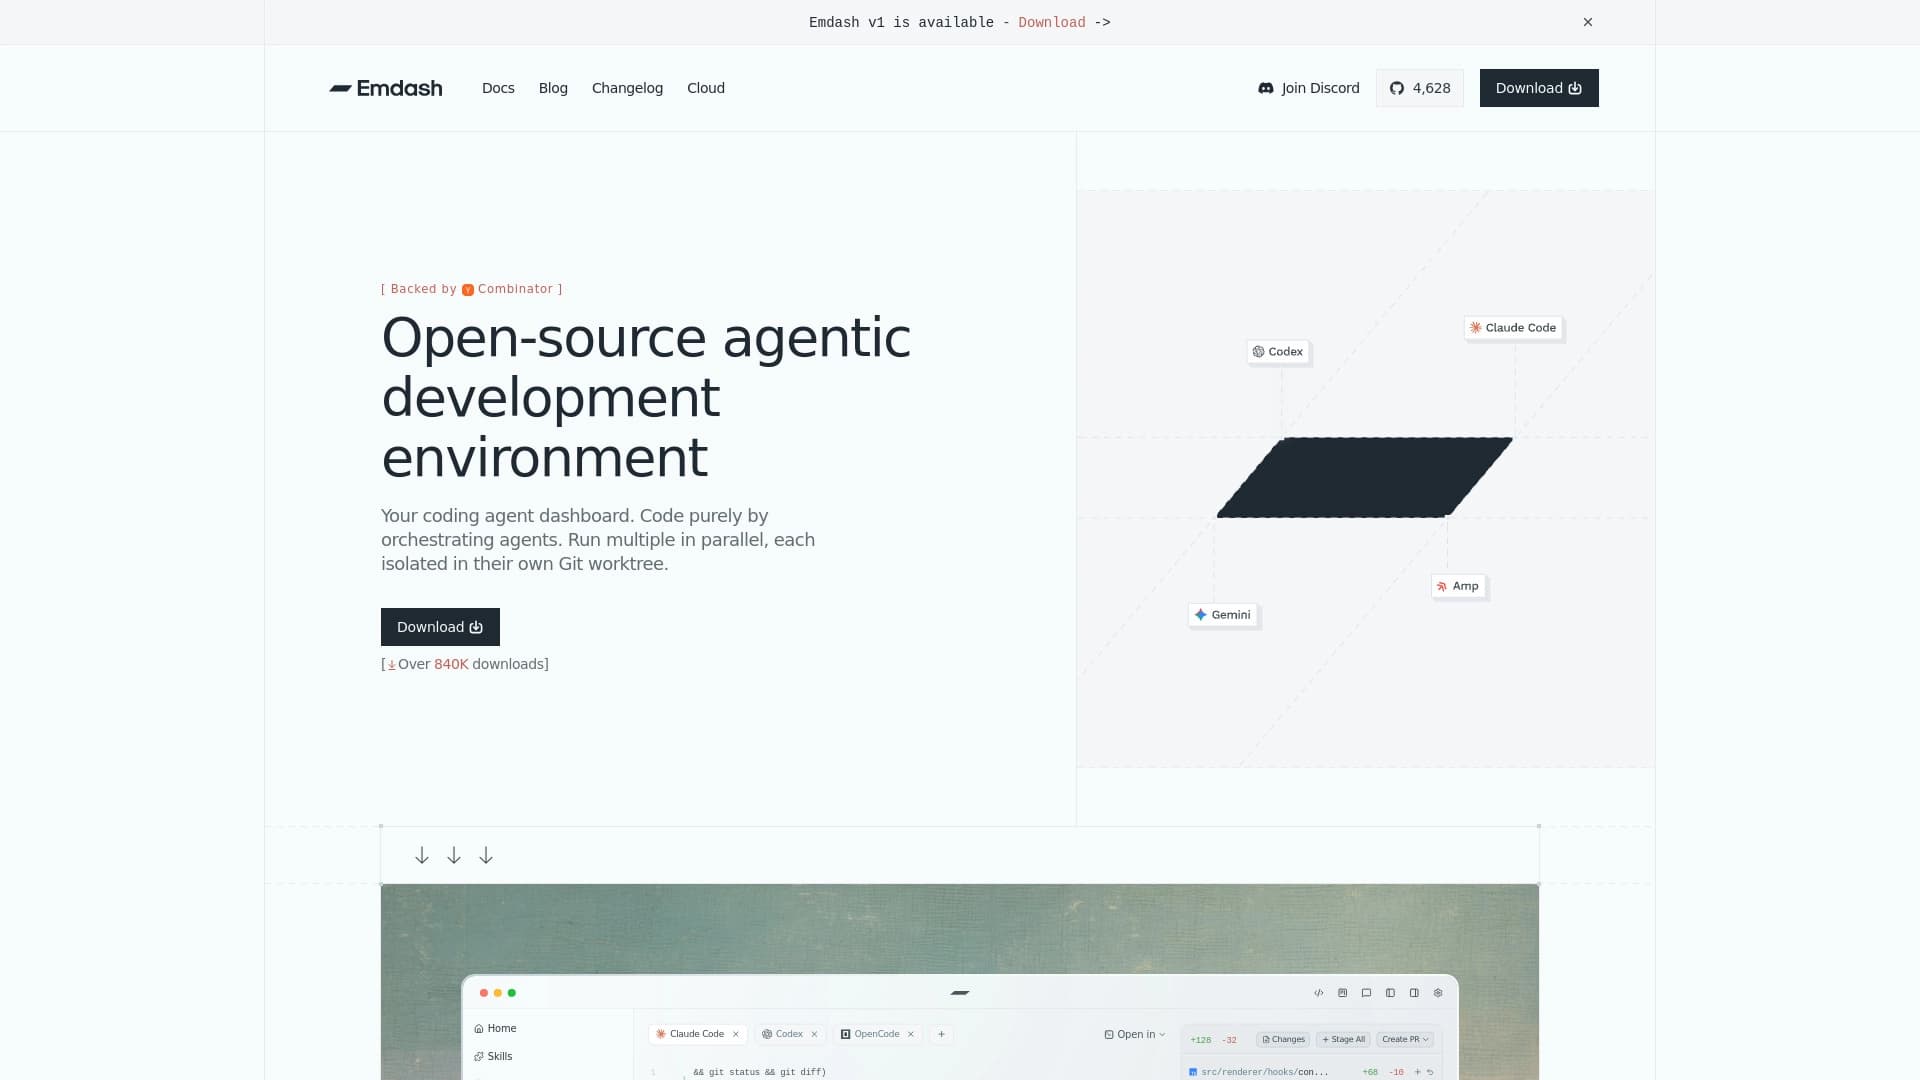Viewport: 1920px width, 1080px height.
Task: Dismiss the Emdash v1 announcement banner
Action: coord(1588,22)
